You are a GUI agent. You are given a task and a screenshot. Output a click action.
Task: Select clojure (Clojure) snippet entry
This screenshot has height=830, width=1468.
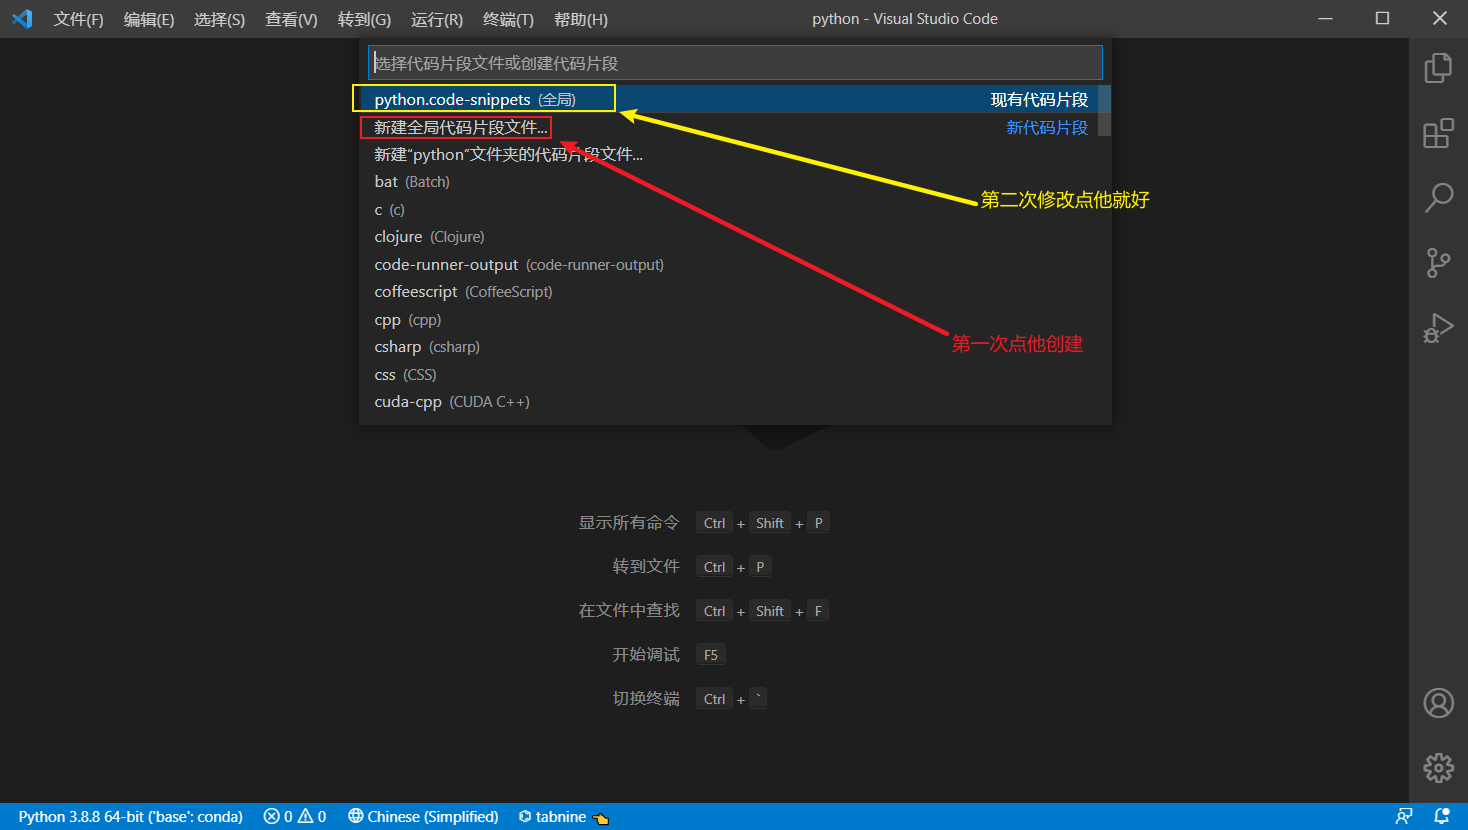click(728, 237)
